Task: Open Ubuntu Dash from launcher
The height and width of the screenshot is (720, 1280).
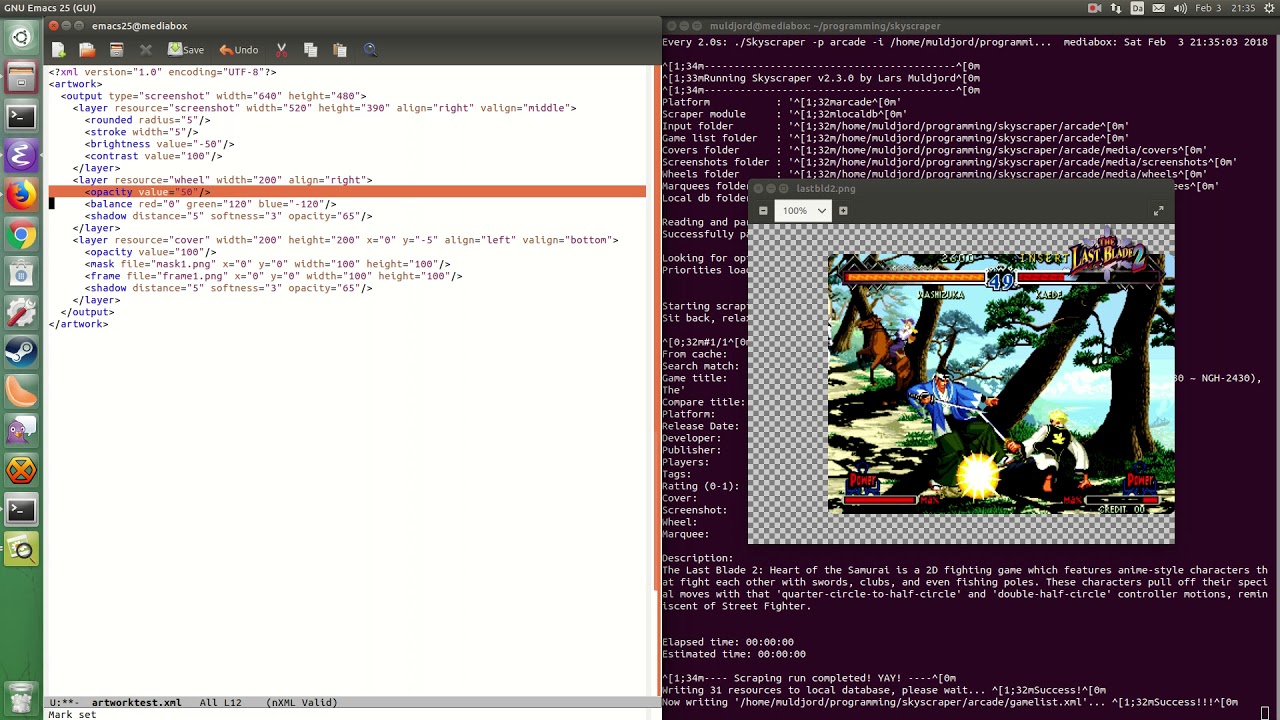Action: pyautogui.click(x=21, y=38)
